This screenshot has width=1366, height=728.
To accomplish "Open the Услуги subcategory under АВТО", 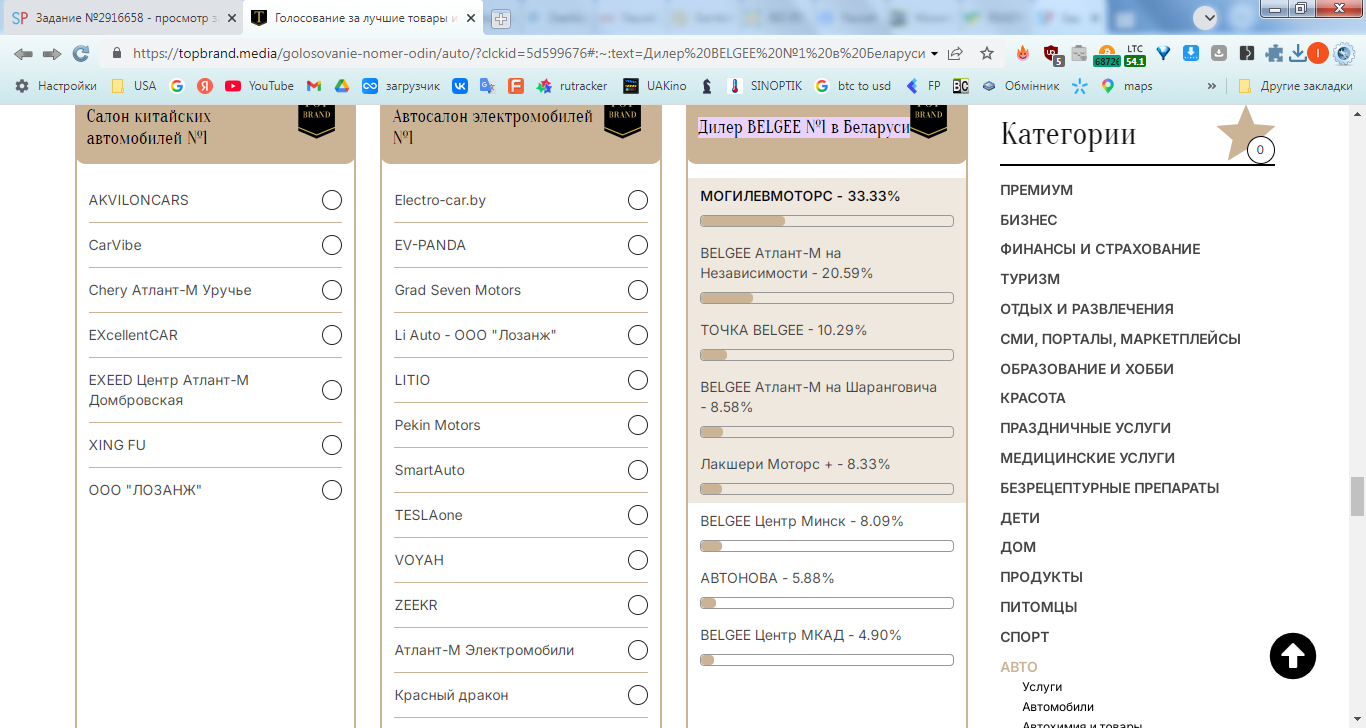I will [1042, 687].
